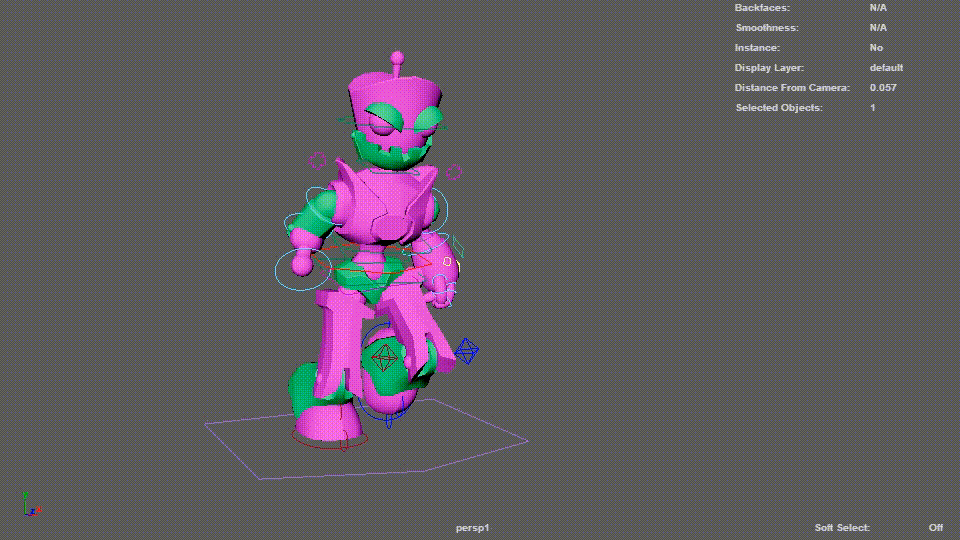Image resolution: width=960 pixels, height=540 pixels.
Task: Click the Instance heads-up label
Action: click(757, 48)
